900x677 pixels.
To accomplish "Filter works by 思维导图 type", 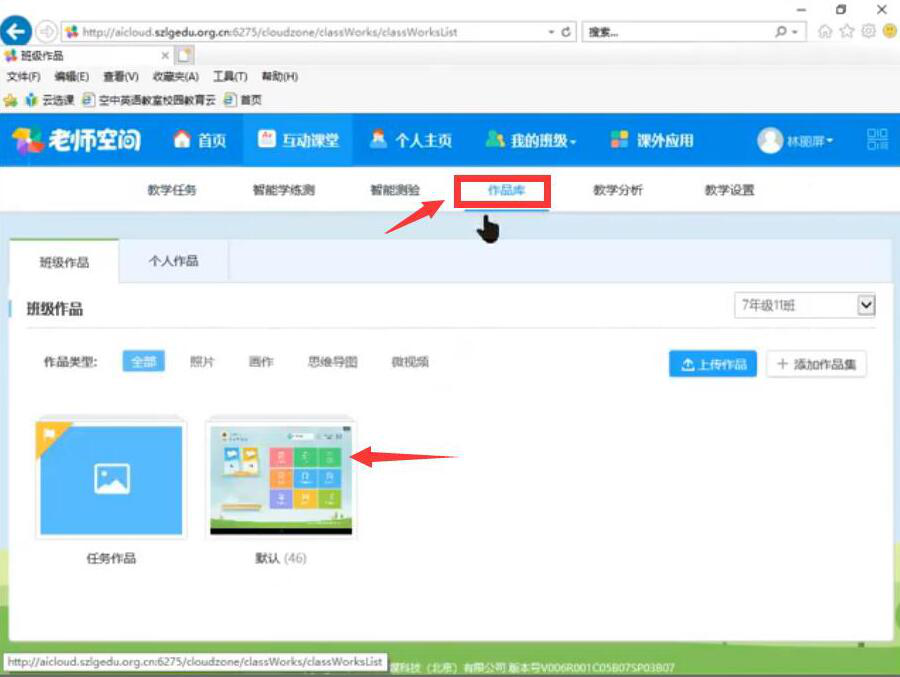I will click(x=333, y=362).
